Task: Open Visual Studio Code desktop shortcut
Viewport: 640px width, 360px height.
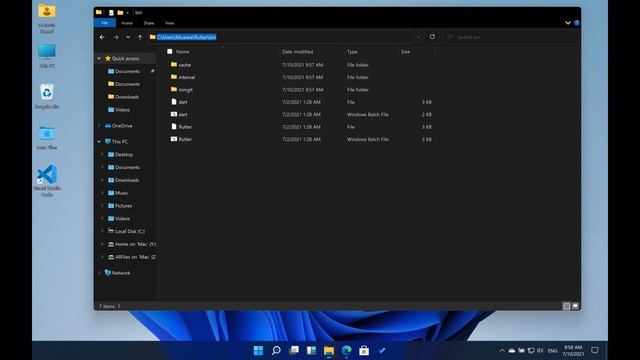Action: click(47, 181)
